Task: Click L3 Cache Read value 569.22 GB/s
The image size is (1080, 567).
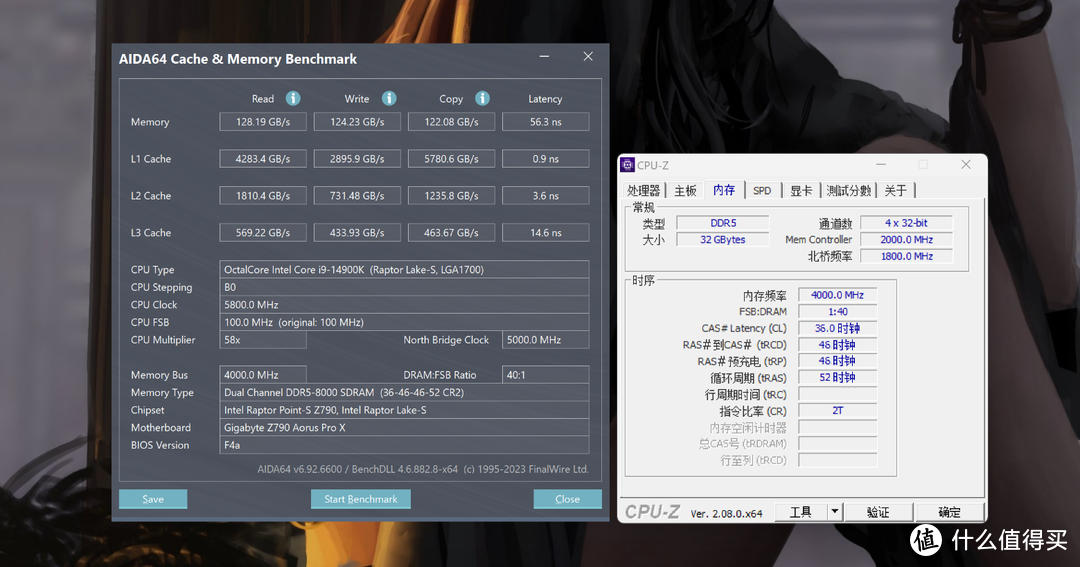Action: click(263, 233)
